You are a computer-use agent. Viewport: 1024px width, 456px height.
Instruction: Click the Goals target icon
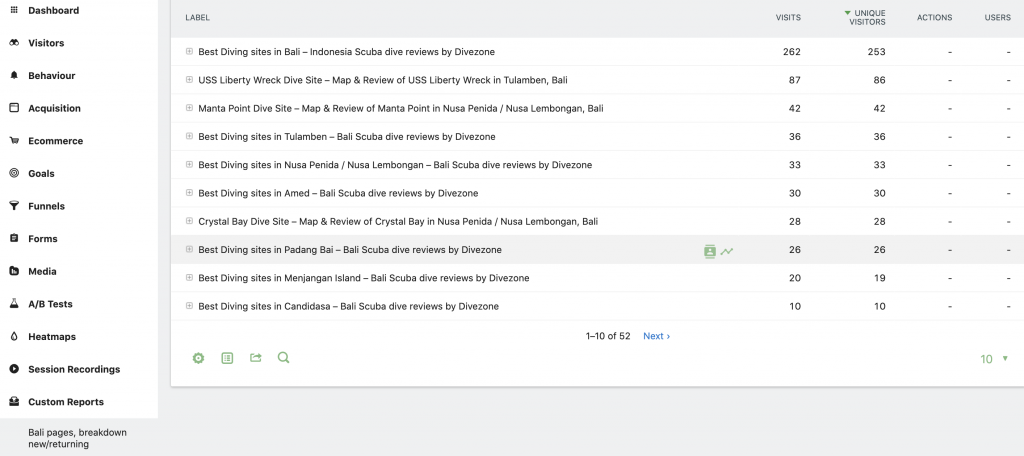click(x=14, y=173)
